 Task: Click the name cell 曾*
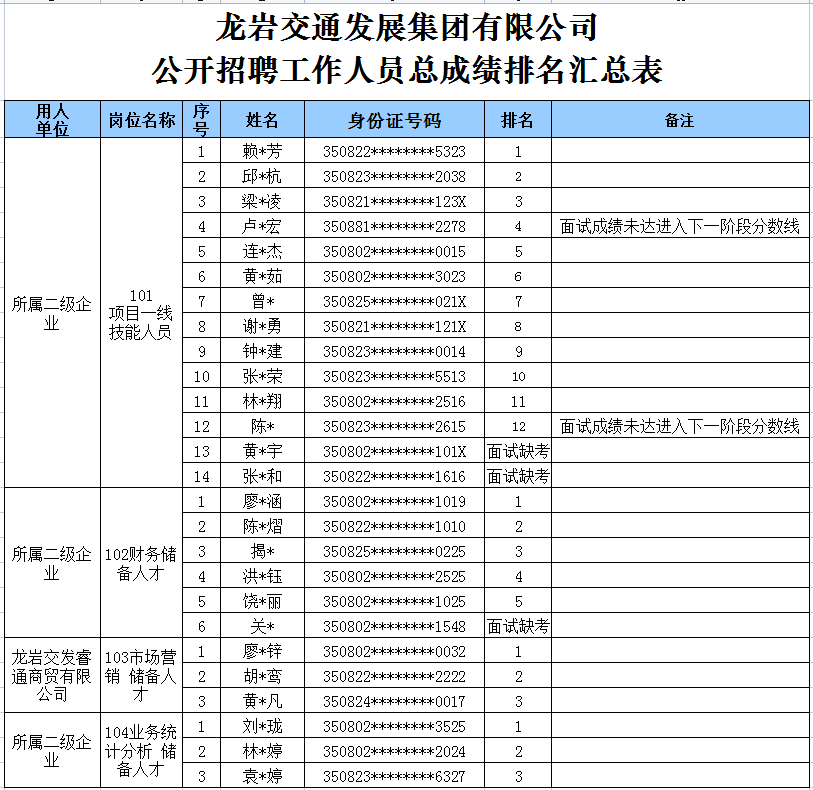click(x=262, y=301)
